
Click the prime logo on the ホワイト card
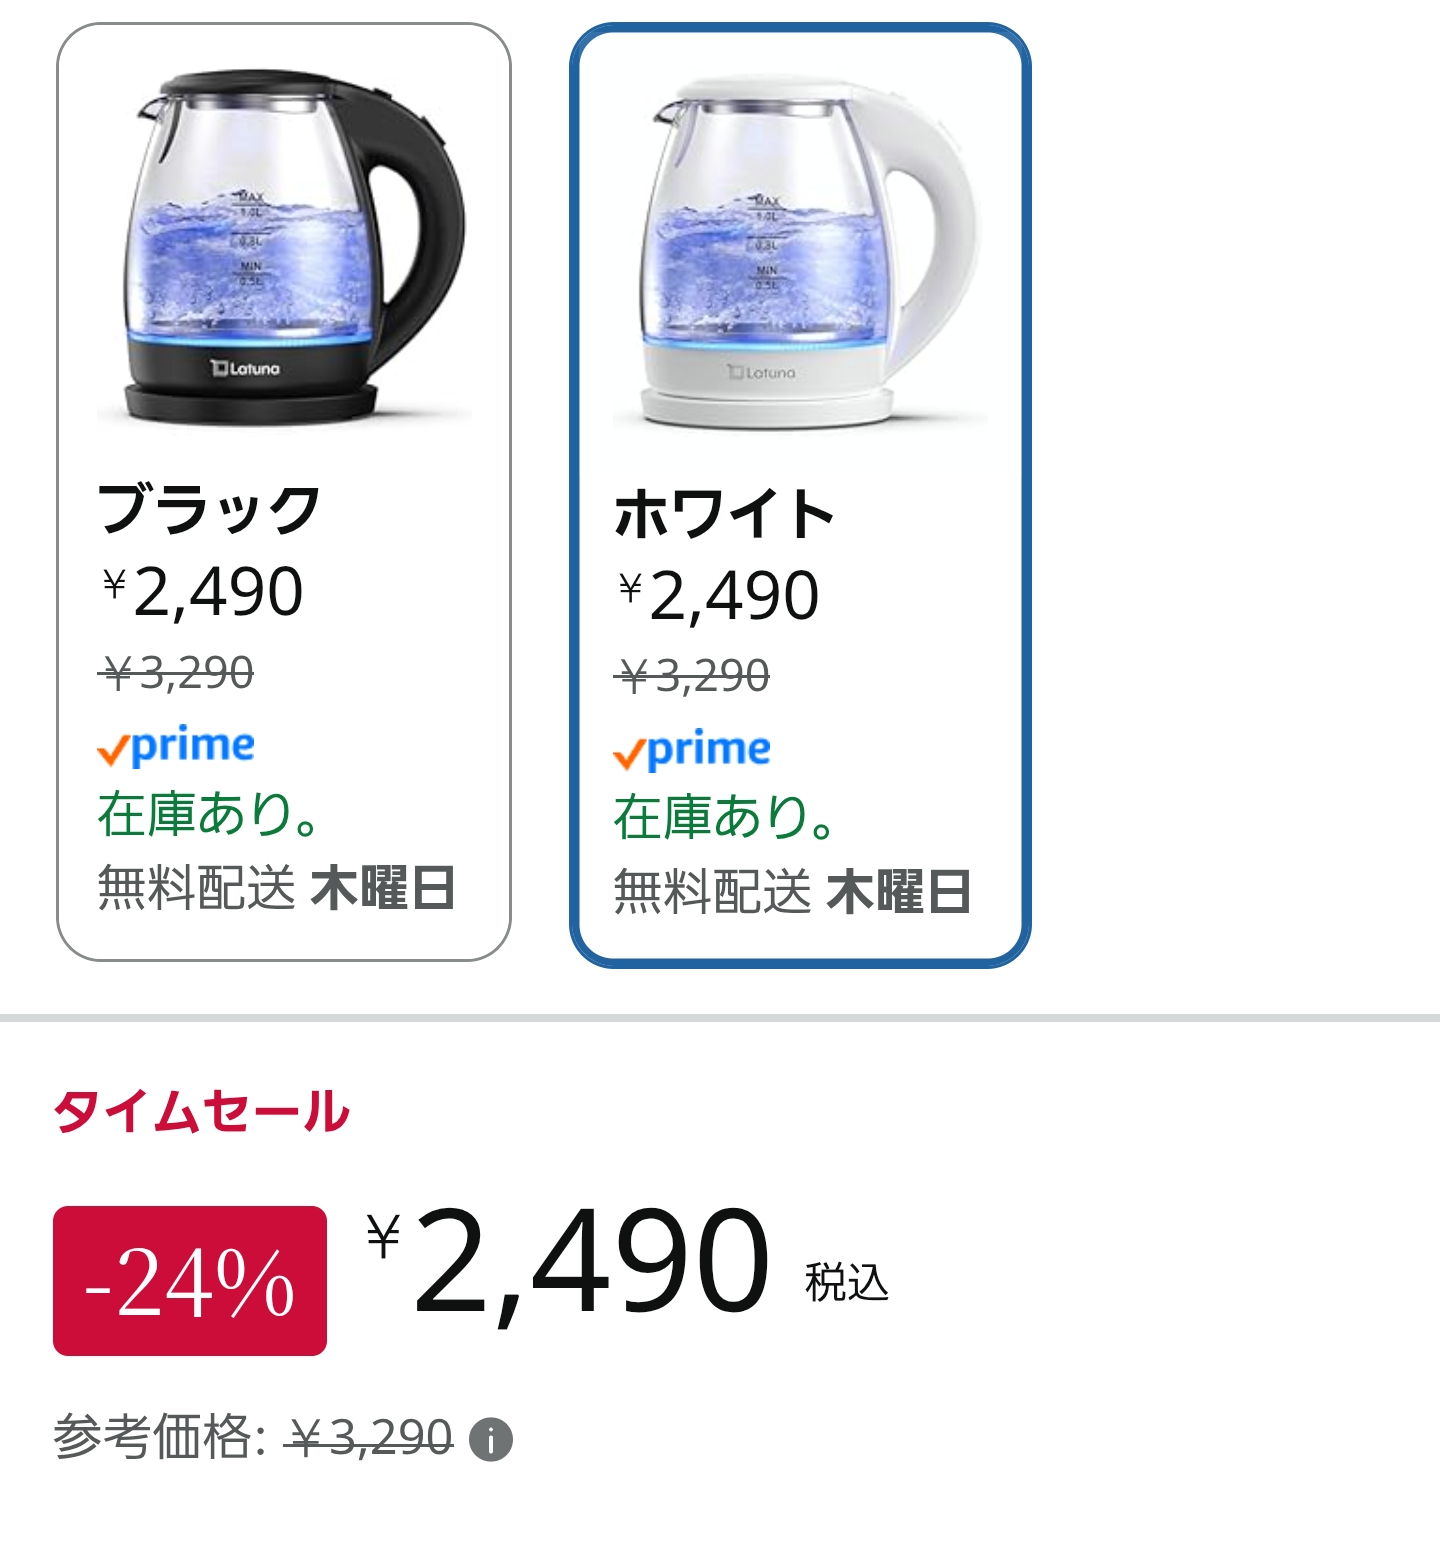pos(692,750)
